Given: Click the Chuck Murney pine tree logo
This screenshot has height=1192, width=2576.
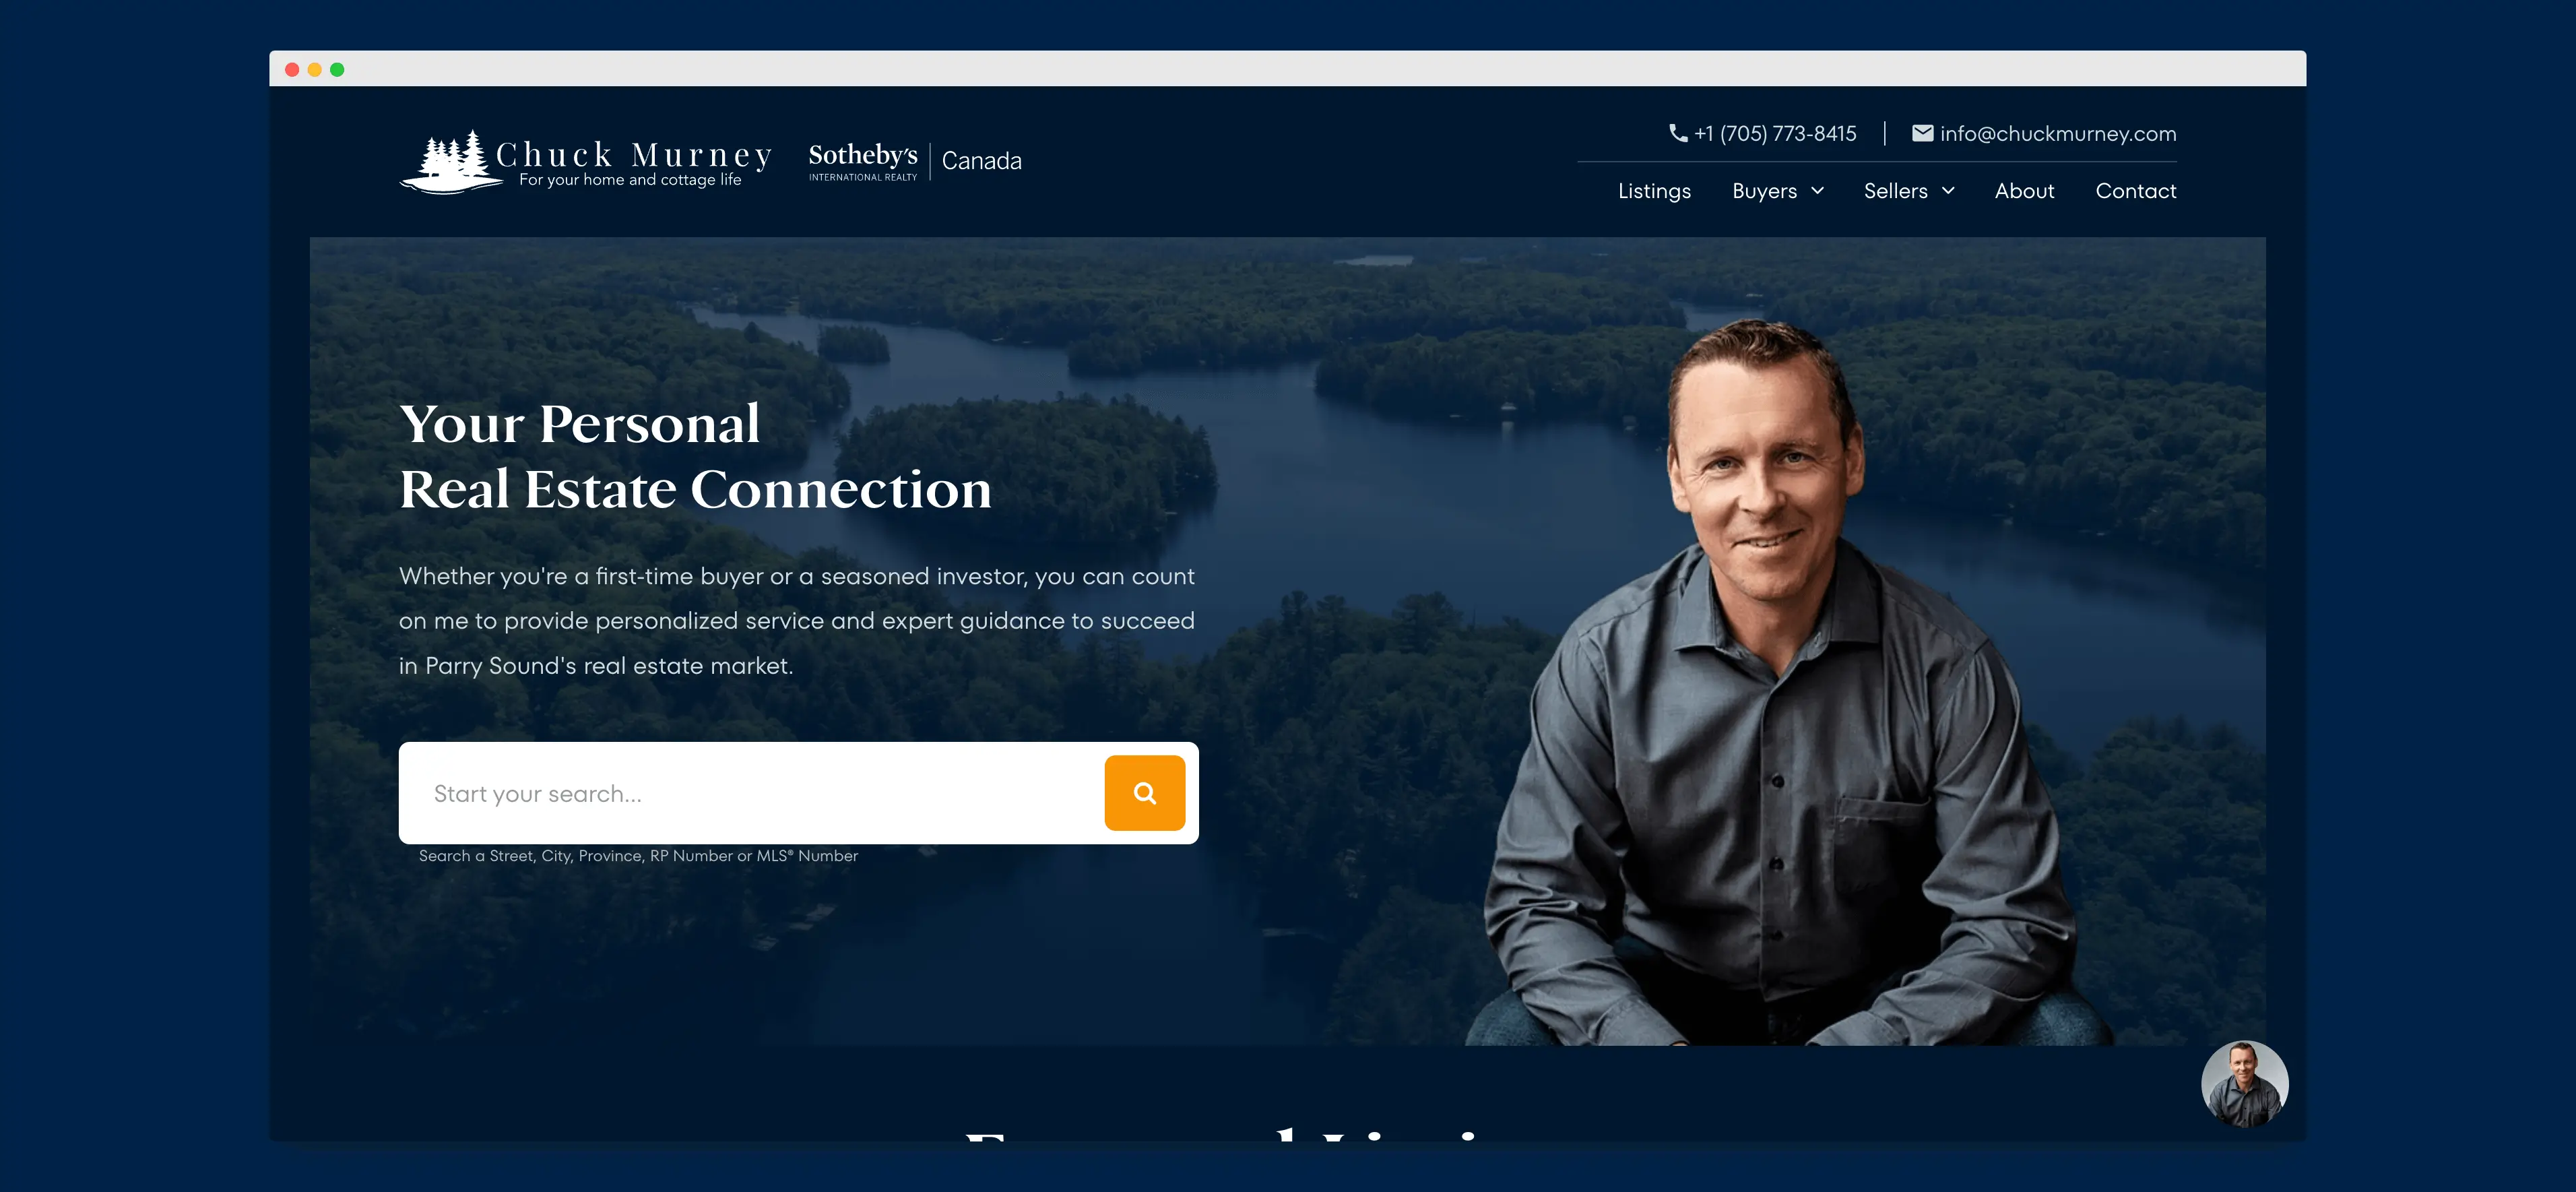Looking at the screenshot, I should 451,162.
